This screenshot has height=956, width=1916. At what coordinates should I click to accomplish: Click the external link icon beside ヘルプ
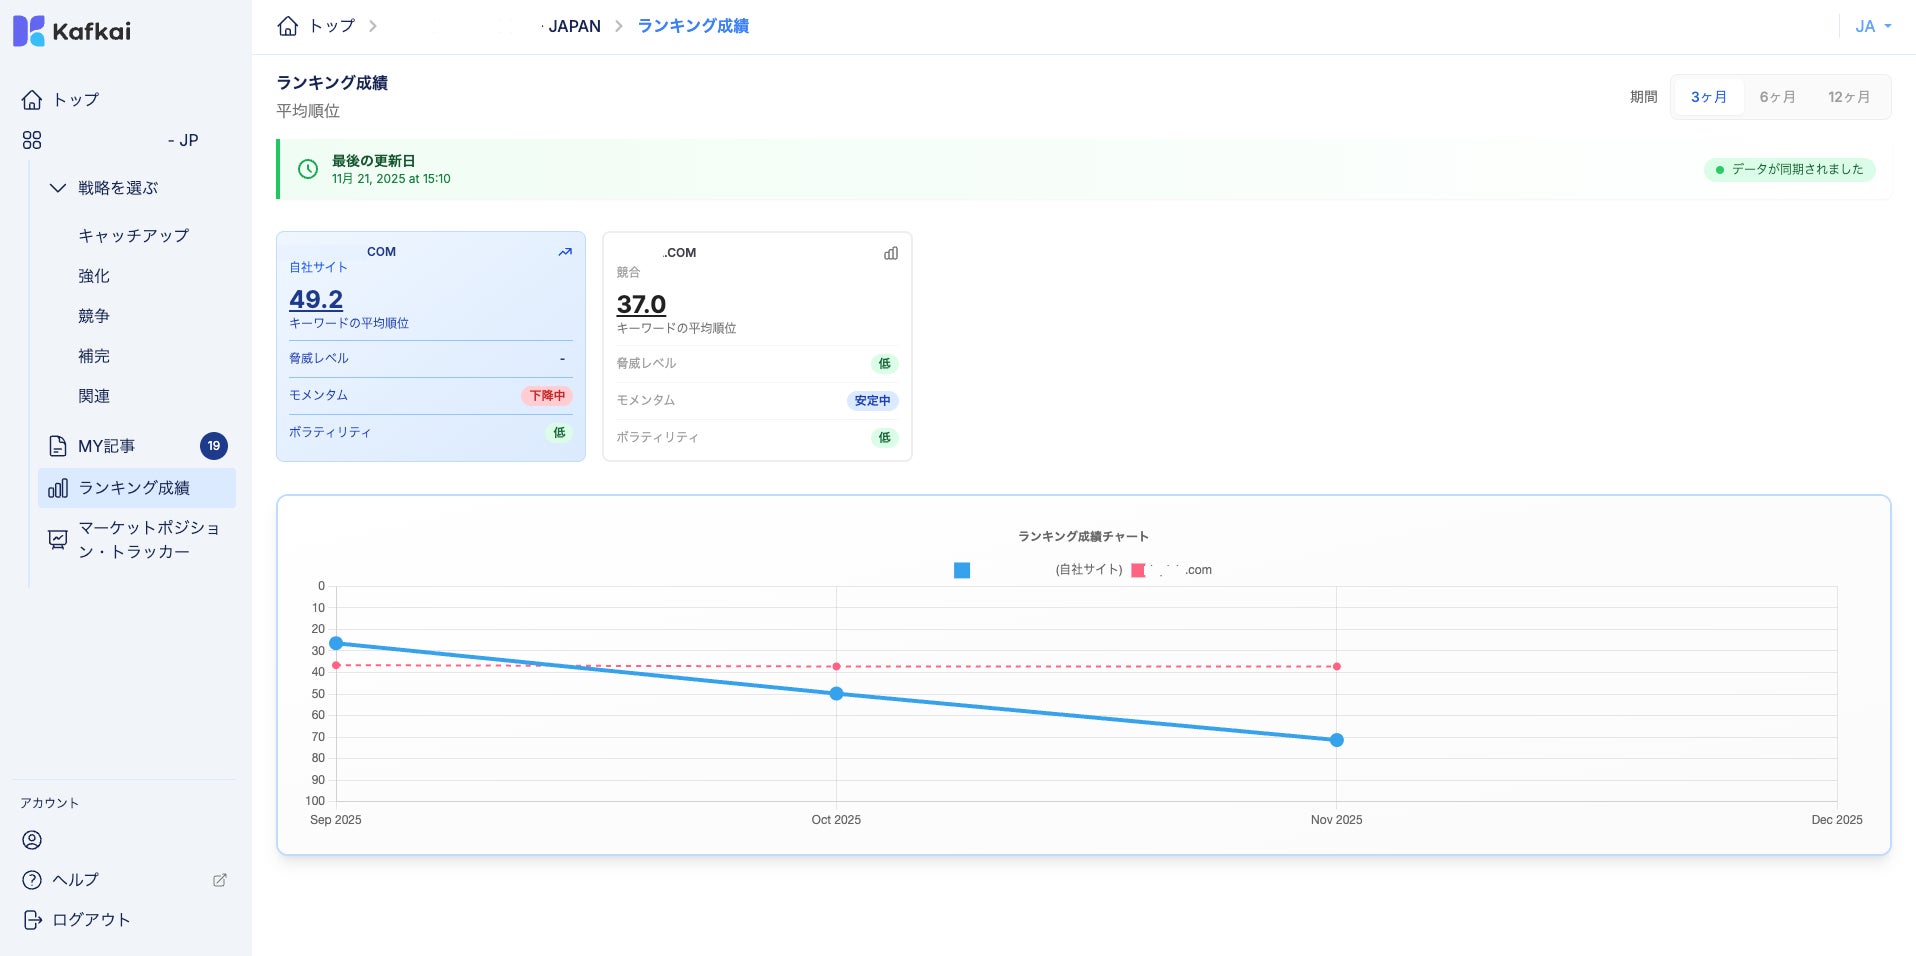220,880
